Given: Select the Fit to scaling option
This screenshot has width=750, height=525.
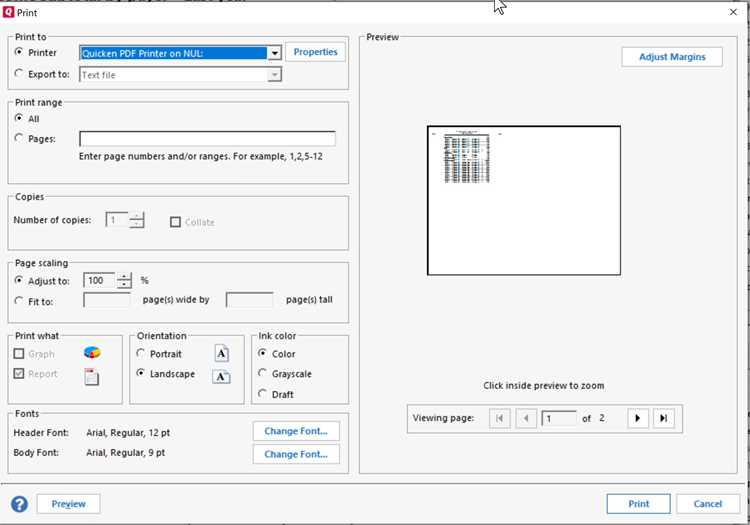Looking at the screenshot, I should click(19, 301).
